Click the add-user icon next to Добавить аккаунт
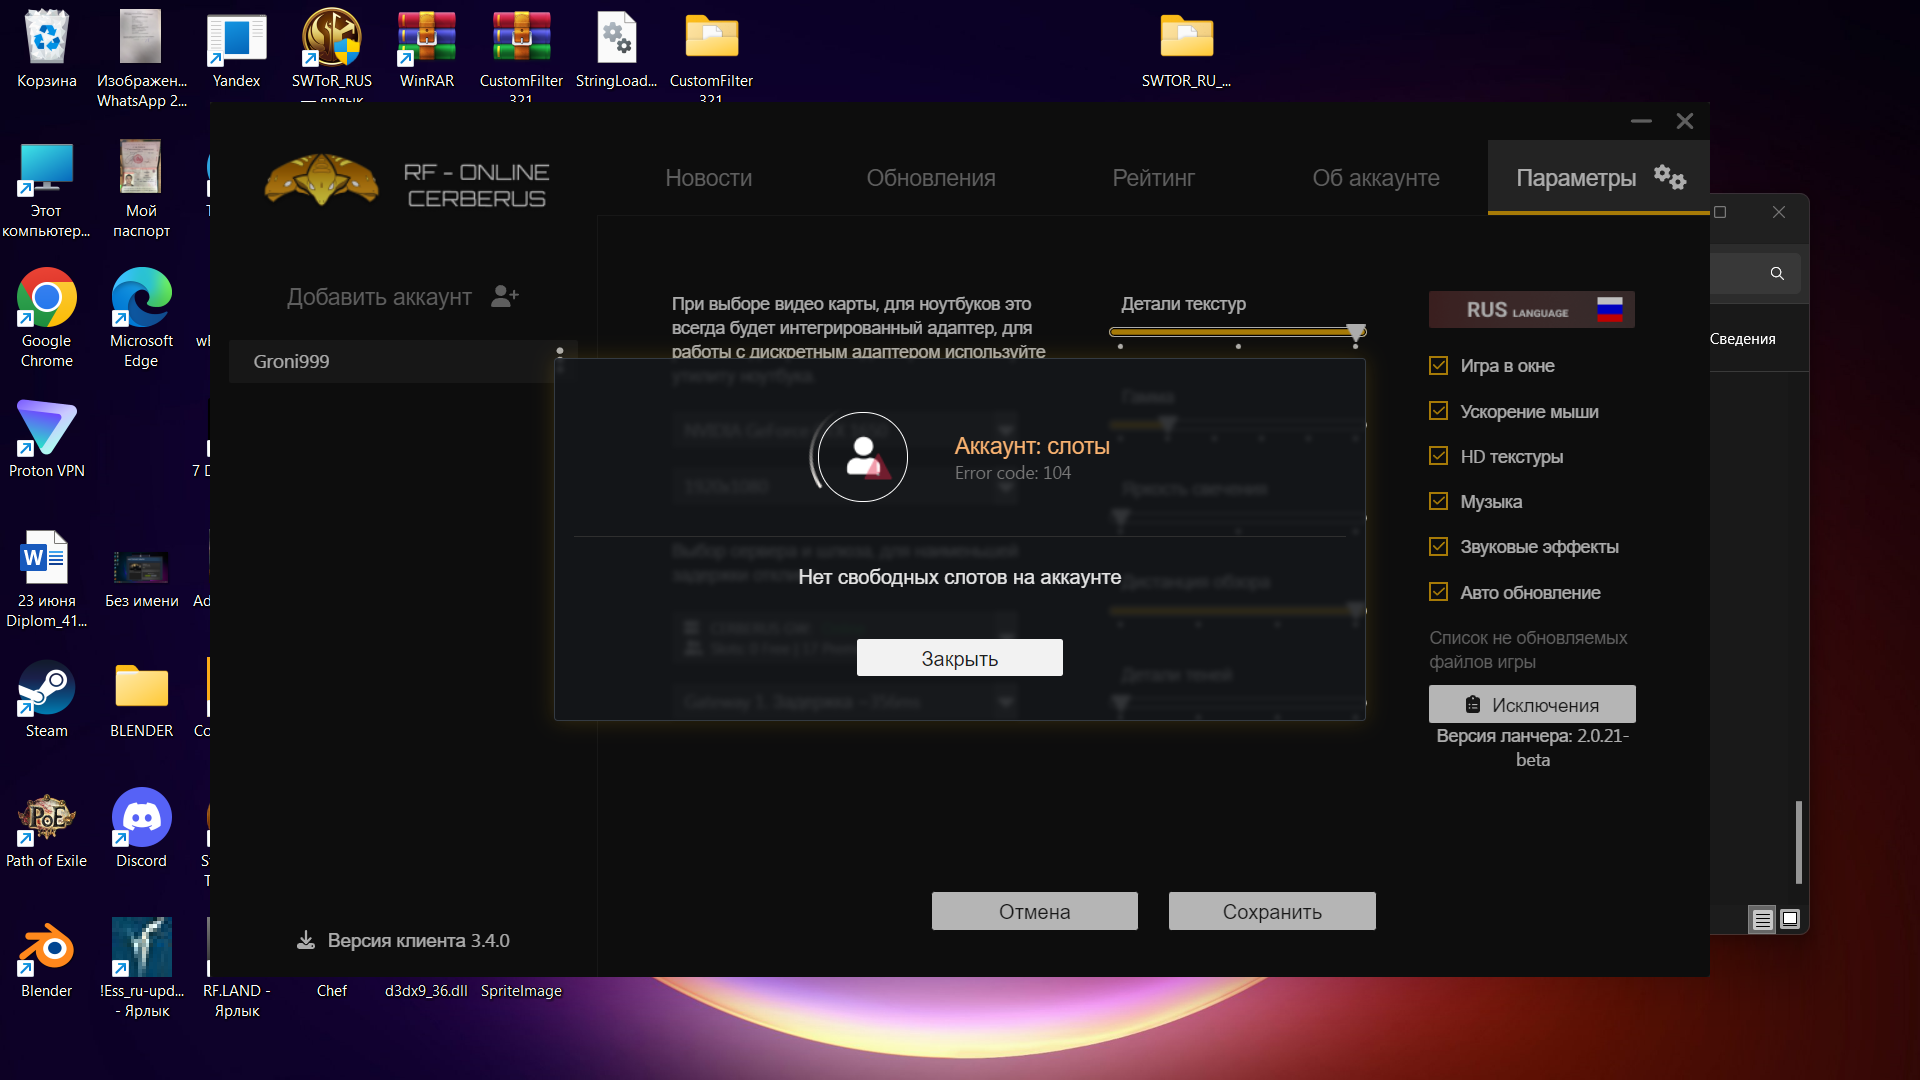This screenshot has height=1080, width=1920. [x=505, y=296]
